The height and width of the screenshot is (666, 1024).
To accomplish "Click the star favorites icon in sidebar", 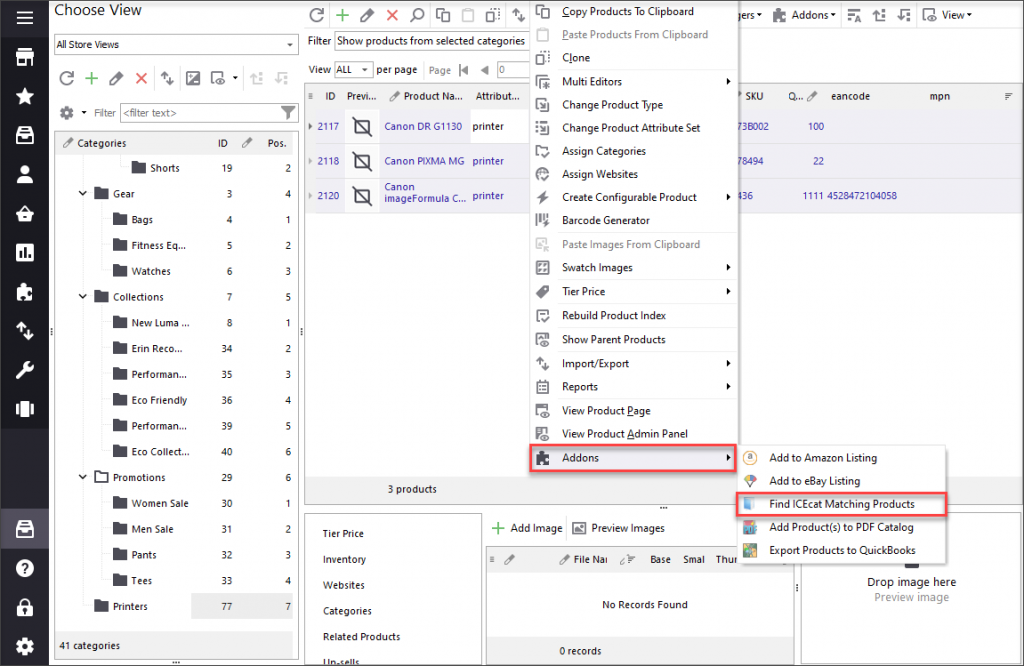I will click(x=24, y=96).
